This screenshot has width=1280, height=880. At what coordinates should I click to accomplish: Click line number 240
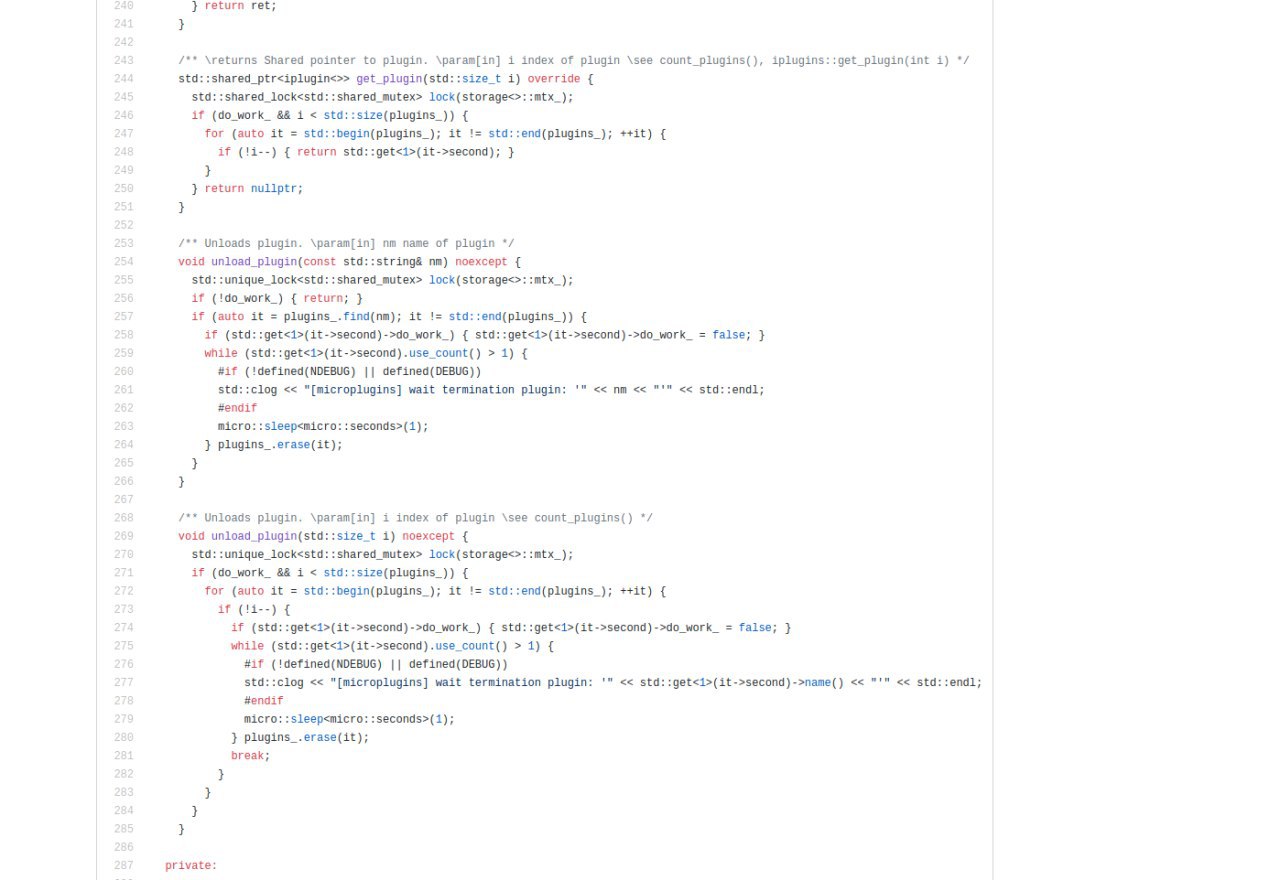click(x=123, y=6)
